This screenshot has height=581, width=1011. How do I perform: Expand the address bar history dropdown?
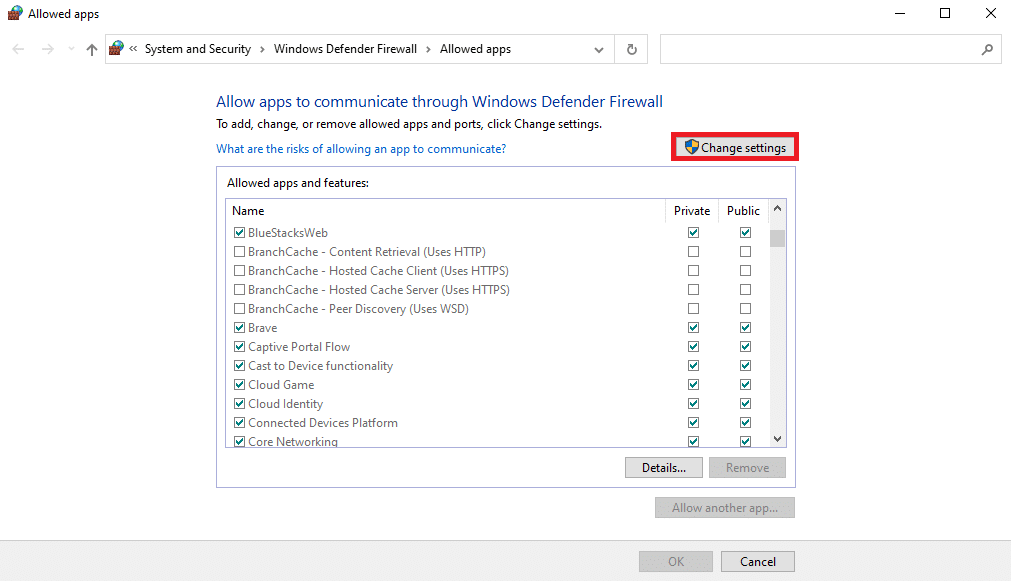(599, 50)
